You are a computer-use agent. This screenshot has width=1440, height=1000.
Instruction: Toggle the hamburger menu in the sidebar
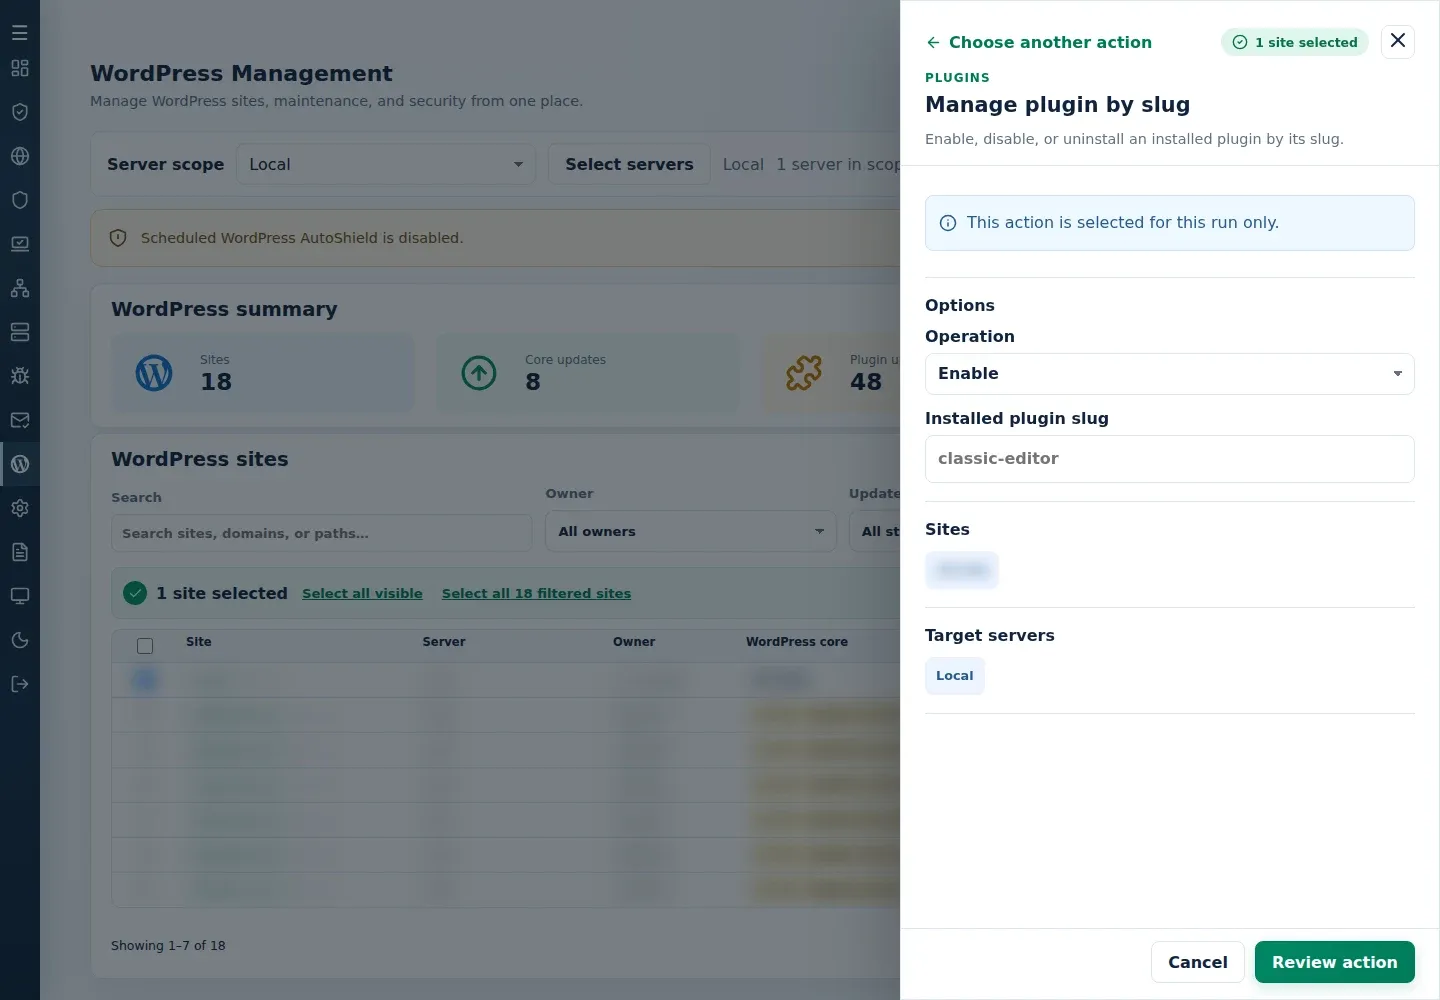tap(20, 33)
